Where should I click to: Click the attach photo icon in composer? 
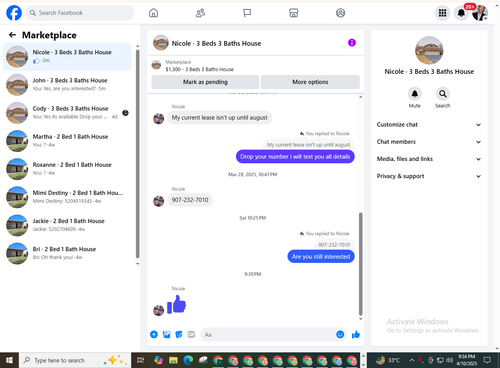(166, 334)
